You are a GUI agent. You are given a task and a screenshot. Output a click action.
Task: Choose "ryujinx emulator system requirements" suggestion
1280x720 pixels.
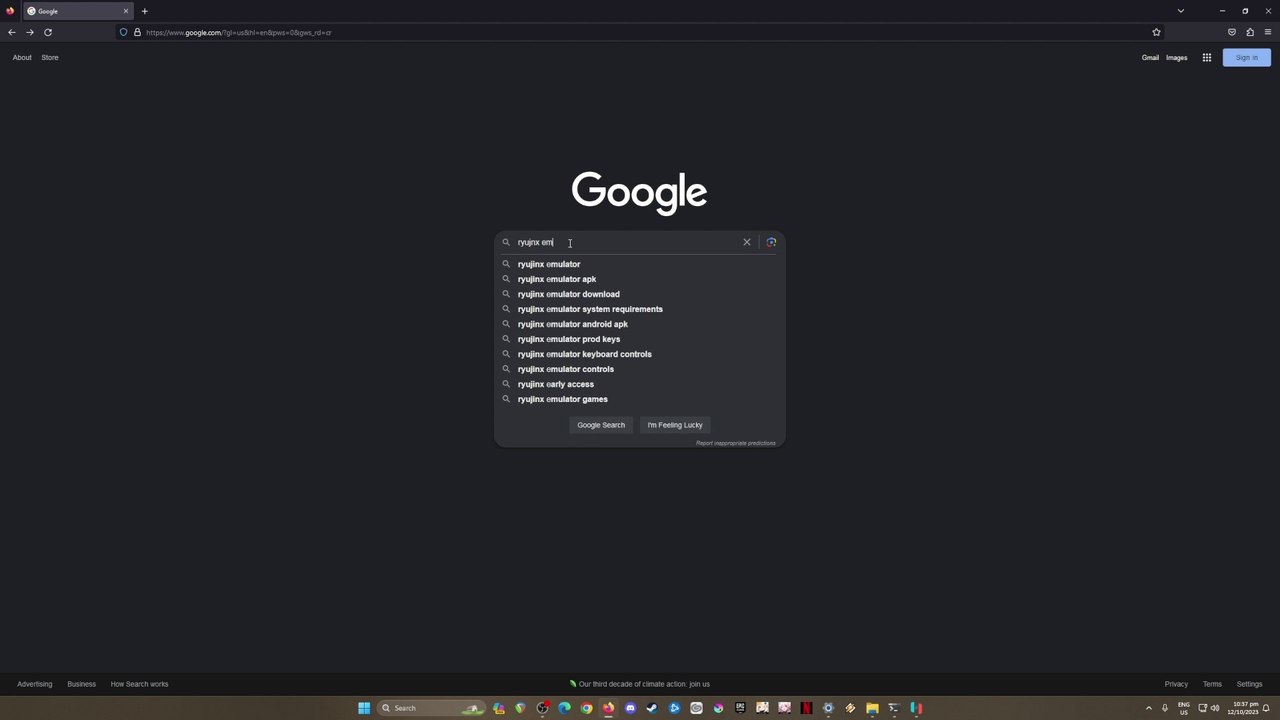pyautogui.click(x=640, y=309)
